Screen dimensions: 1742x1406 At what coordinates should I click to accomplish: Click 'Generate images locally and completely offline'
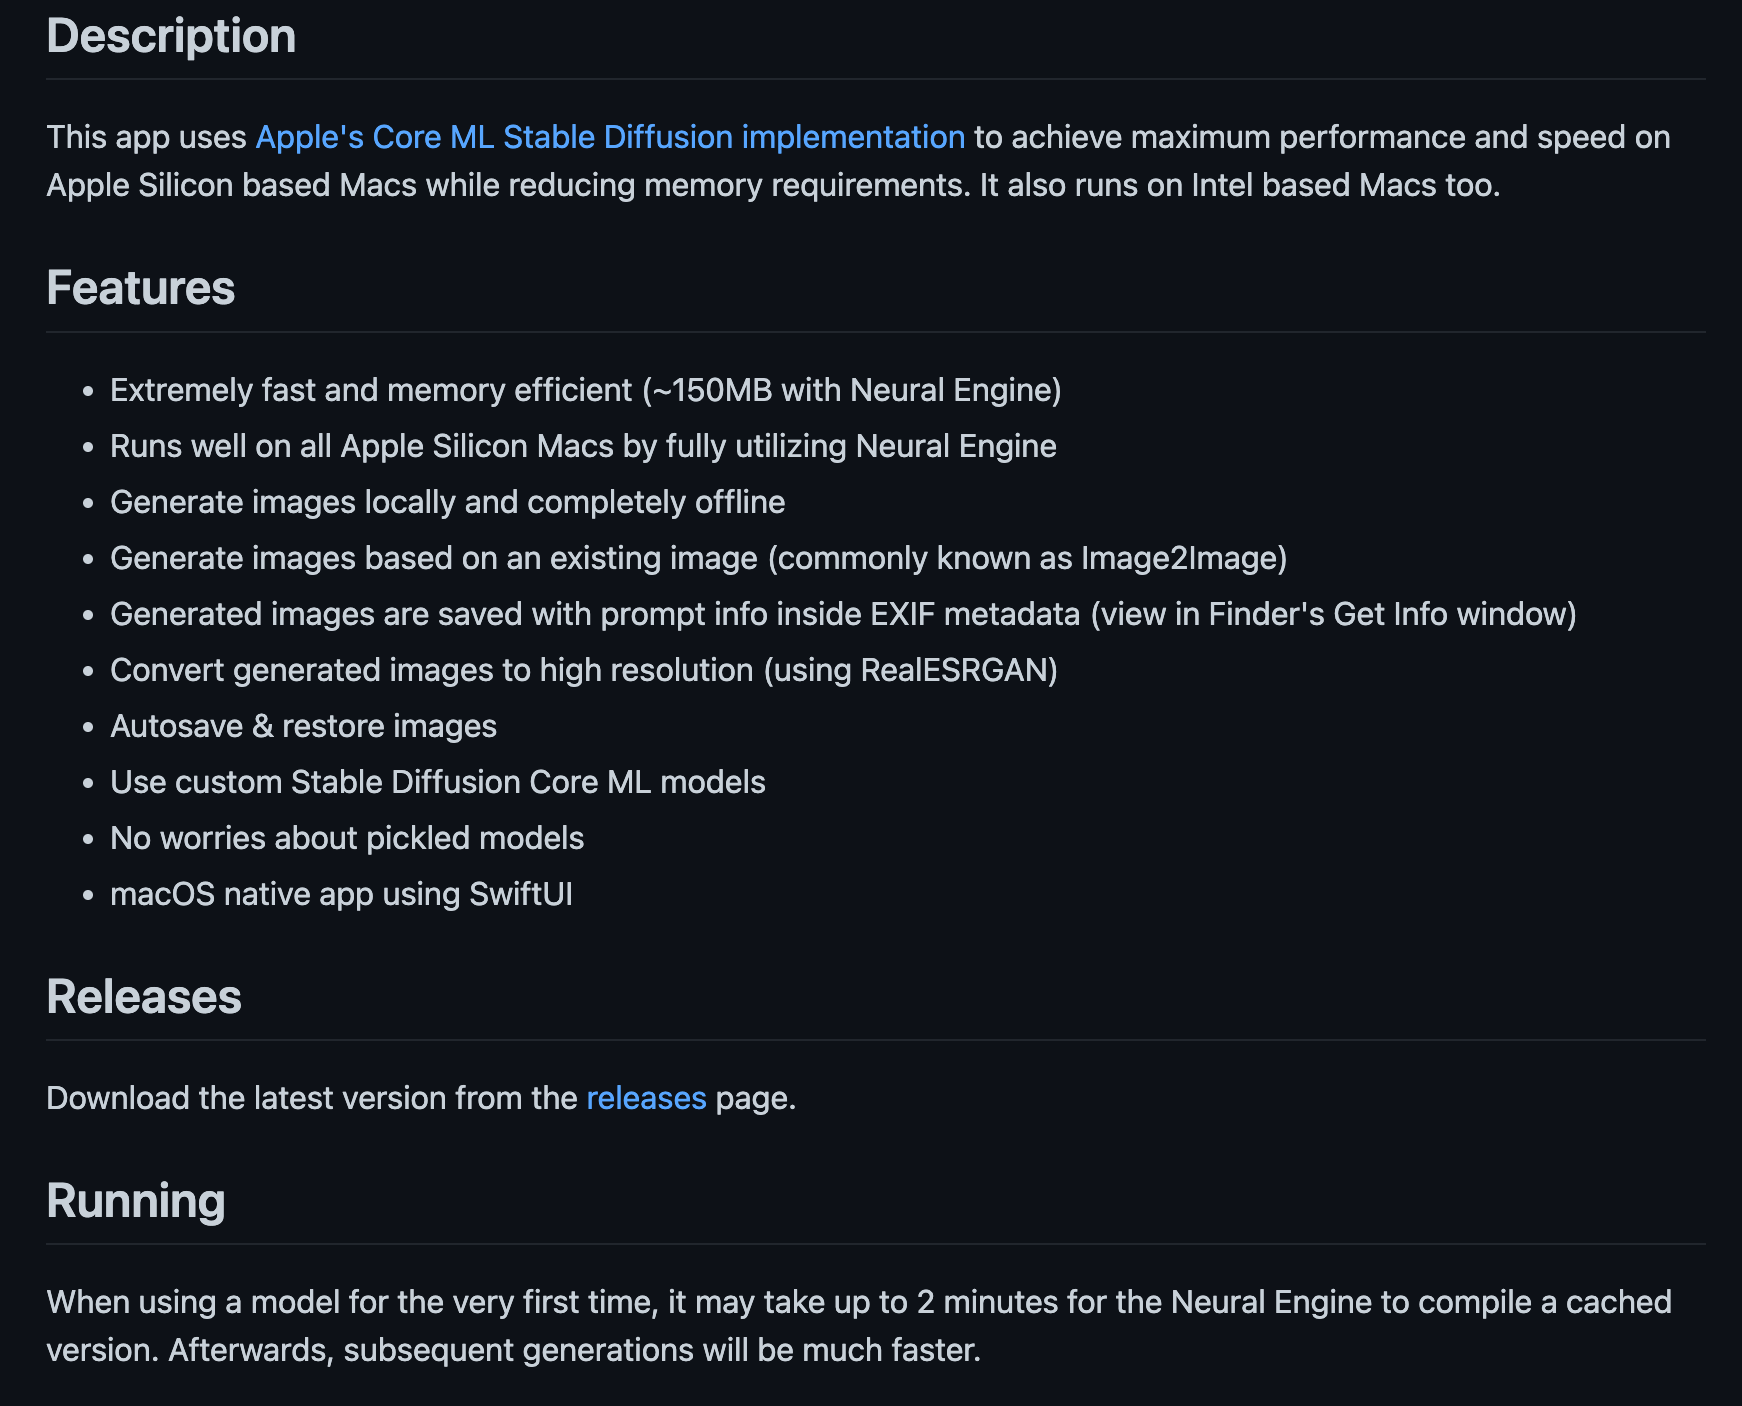click(447, 502)
